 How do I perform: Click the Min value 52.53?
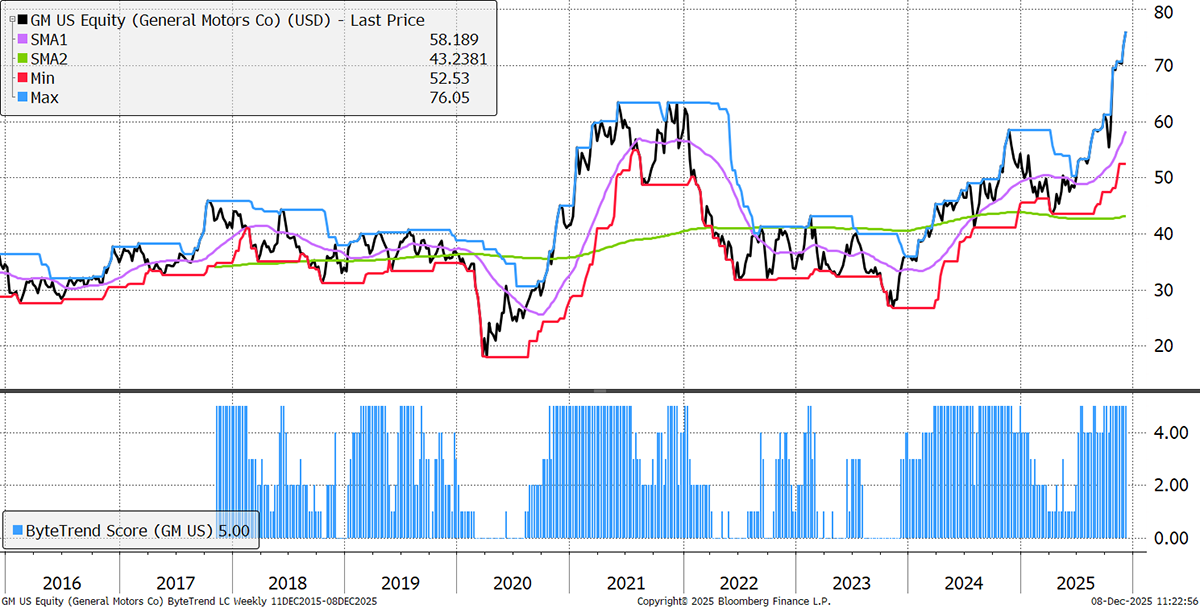coord(446,78)
